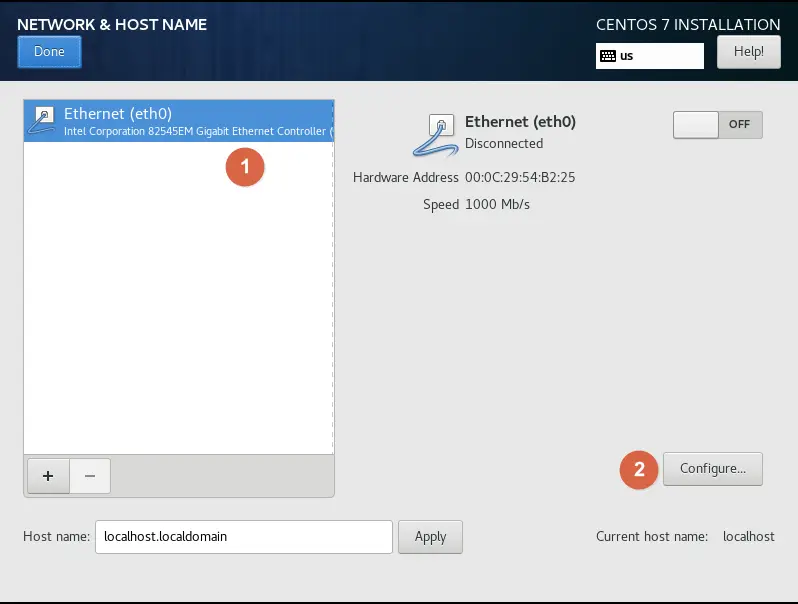Click Current host name value localhost
Image resolution: width=798 pixels, height=604 pixels.
[749, 537]
